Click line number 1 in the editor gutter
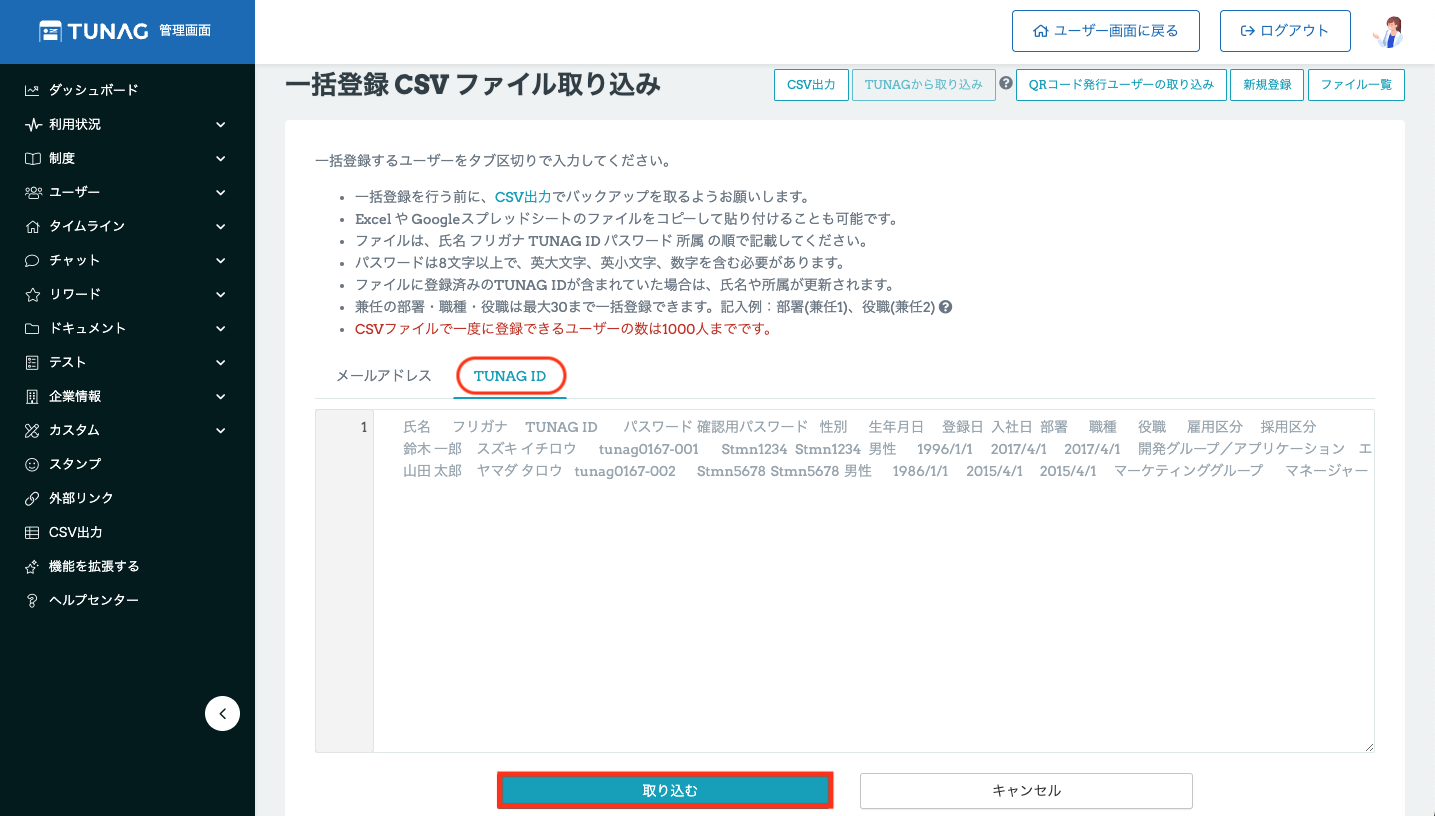 tap(364, 427)
